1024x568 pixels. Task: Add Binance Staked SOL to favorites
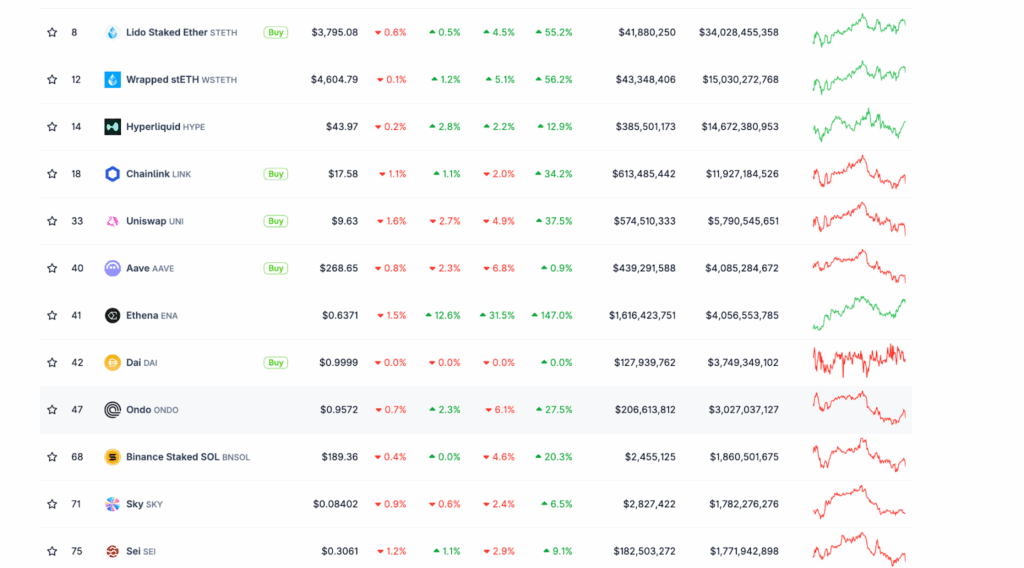(52, 457)
